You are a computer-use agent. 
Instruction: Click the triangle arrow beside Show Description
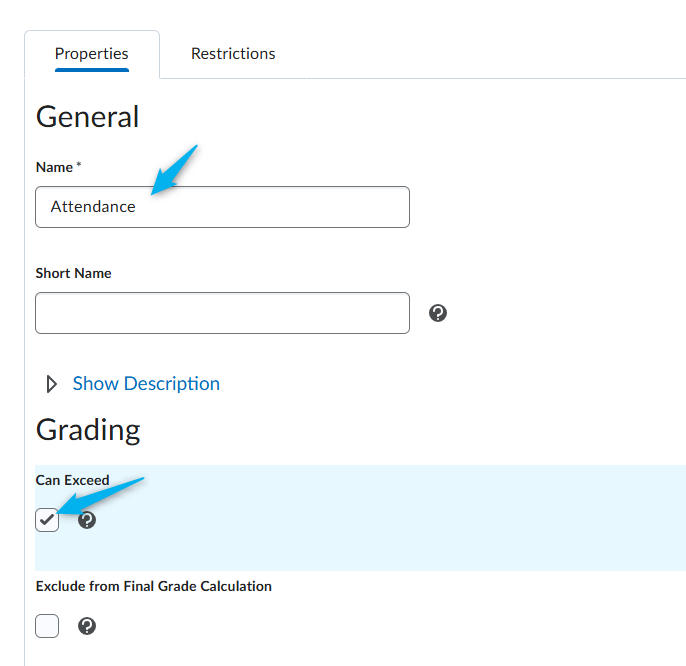51,384
